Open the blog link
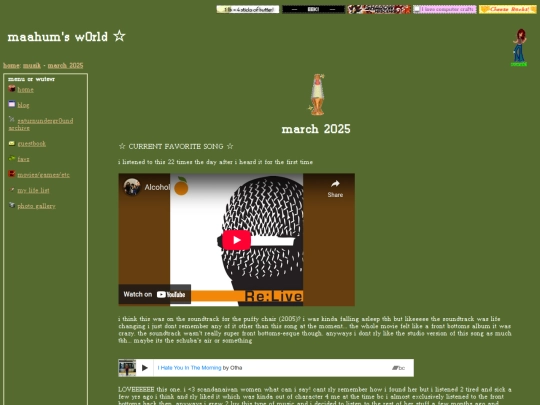Viewport: 540px width, 405px height. (23, 105)
